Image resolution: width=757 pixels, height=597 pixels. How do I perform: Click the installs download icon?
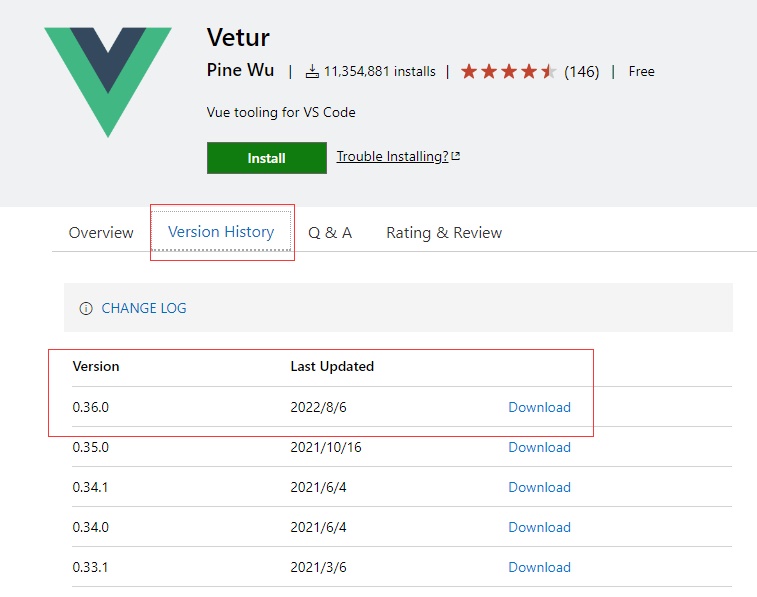(x=312, y=72)
